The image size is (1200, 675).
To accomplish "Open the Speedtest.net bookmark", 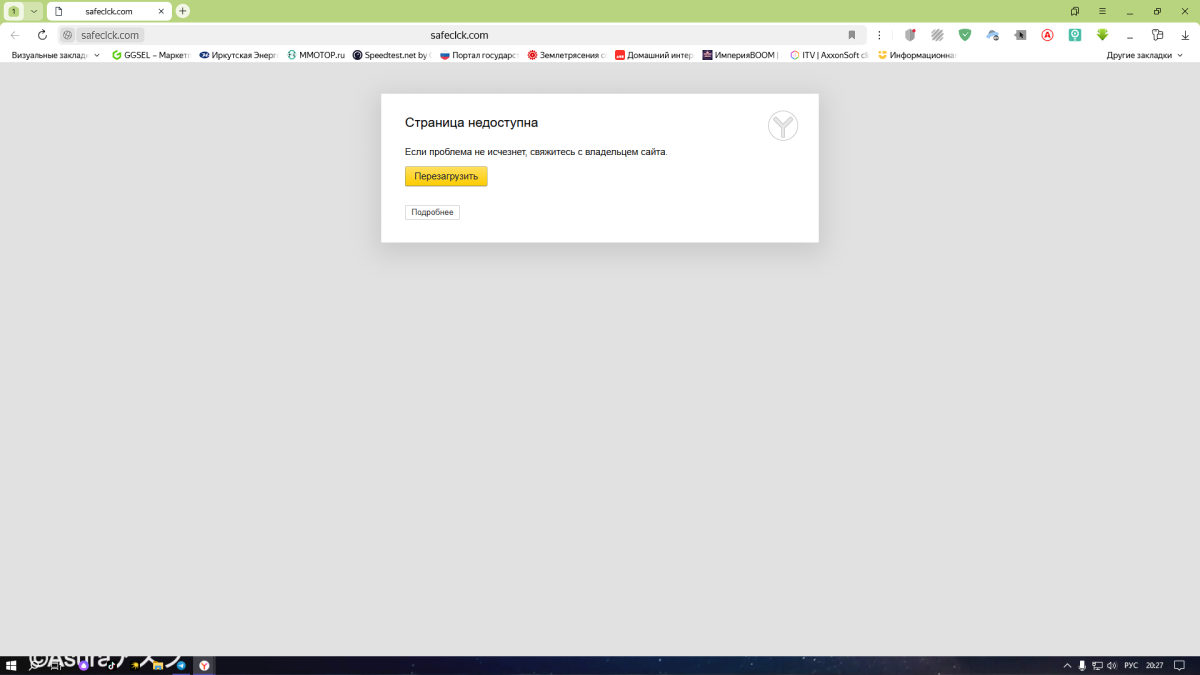I will 390,55.
